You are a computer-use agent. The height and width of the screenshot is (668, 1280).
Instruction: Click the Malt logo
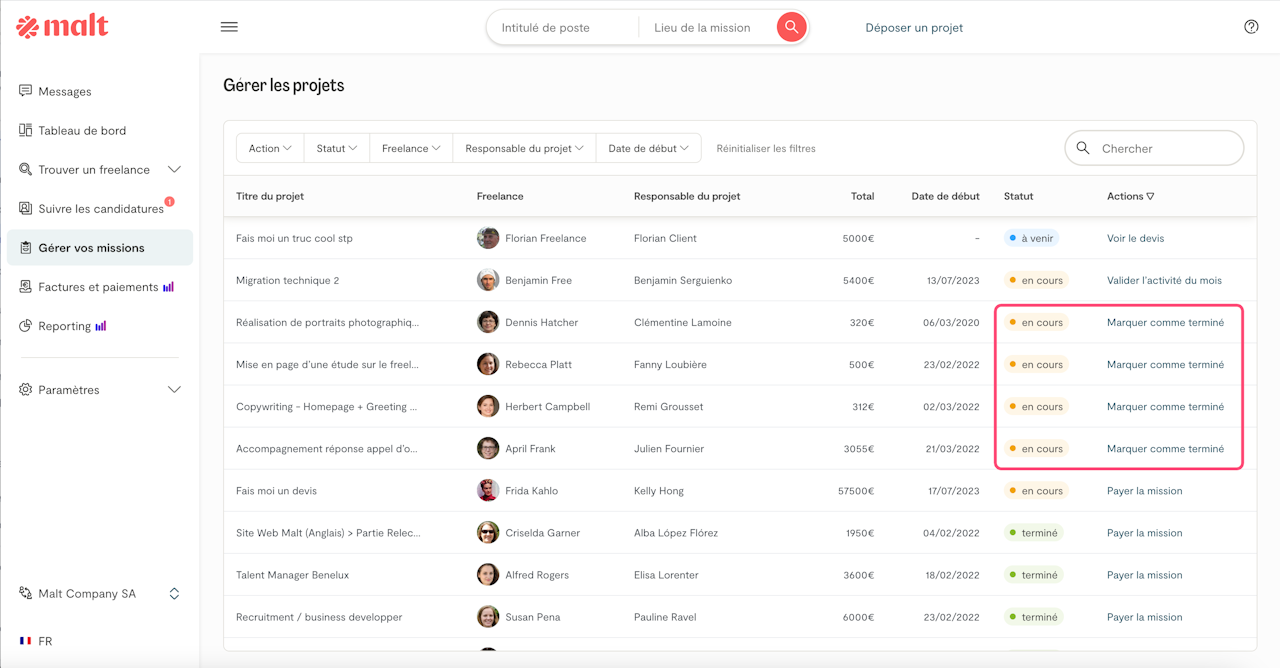[x=62, y=27]
